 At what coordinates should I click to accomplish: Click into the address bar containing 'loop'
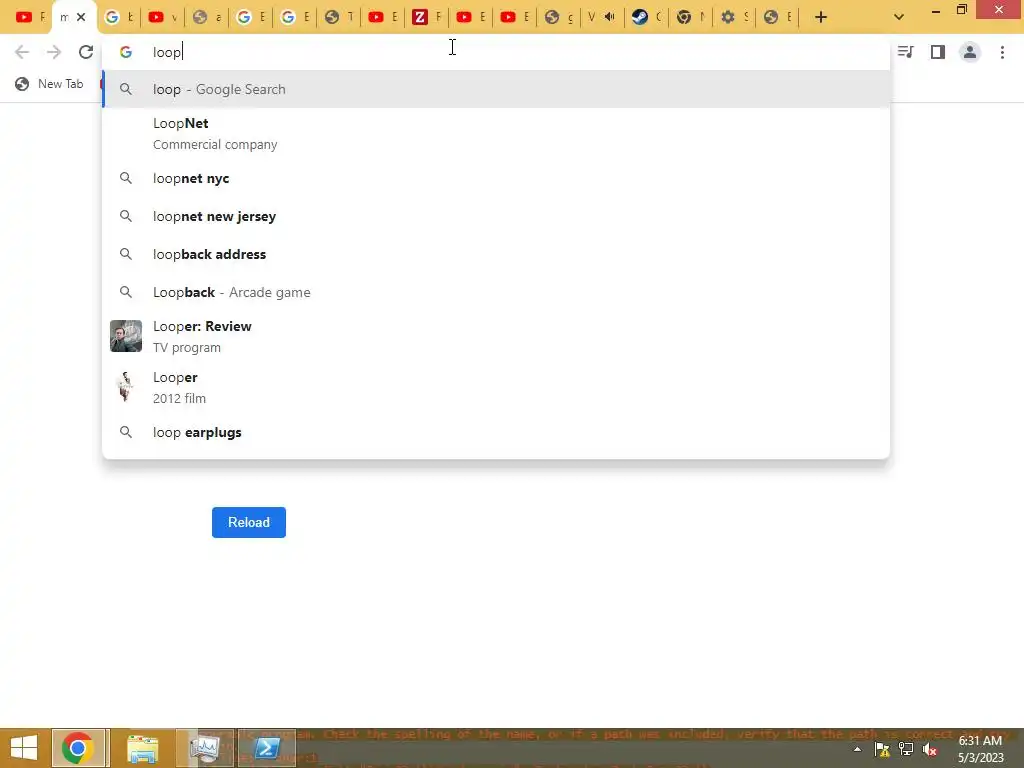(496, 52)
